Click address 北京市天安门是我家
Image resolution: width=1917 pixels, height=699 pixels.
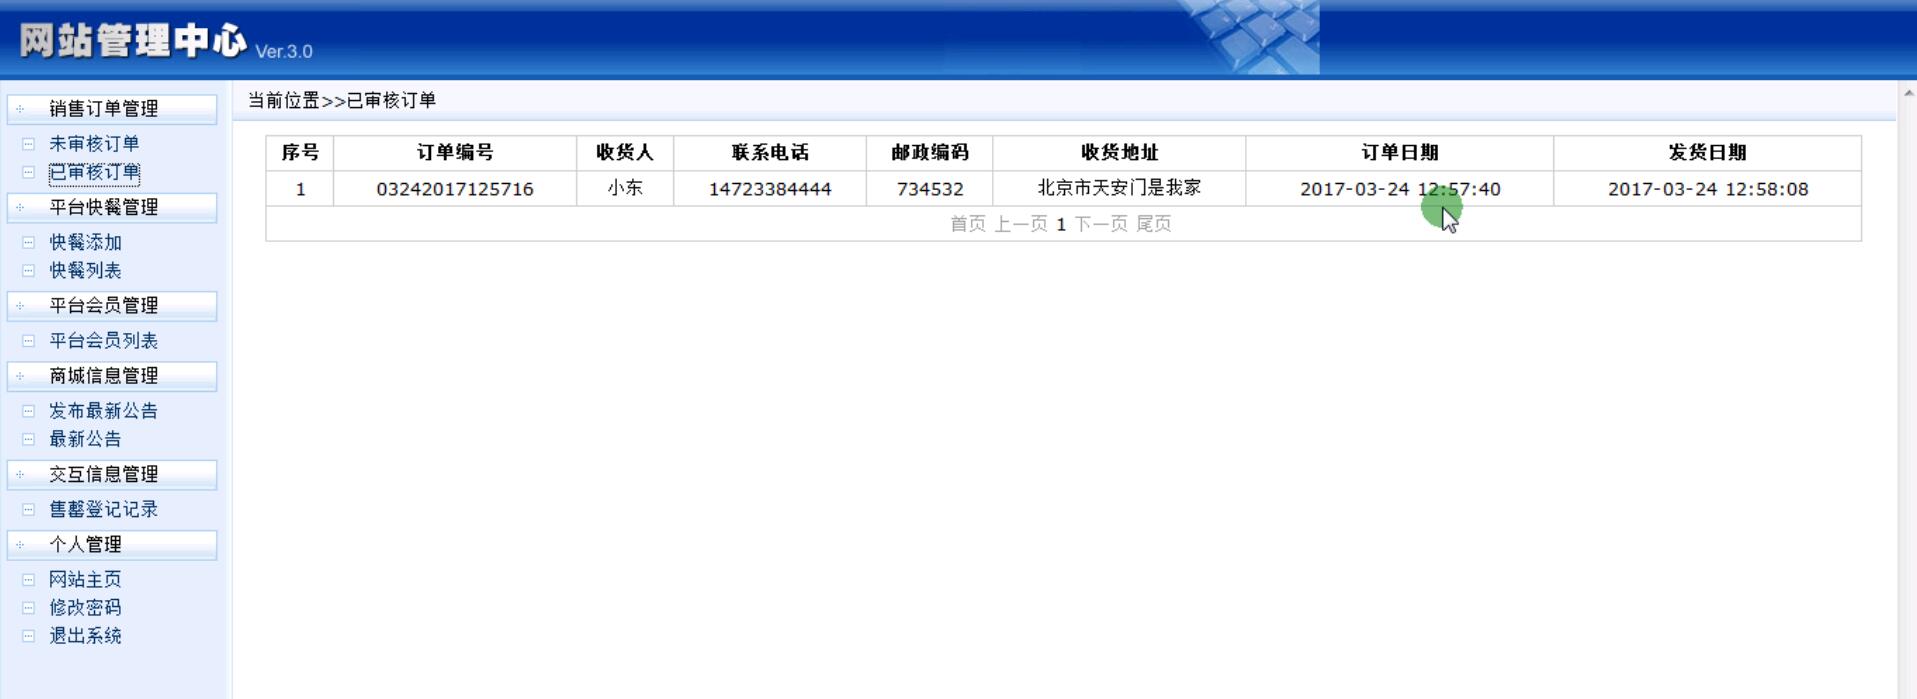pyautogui.click(x=1119, y=188)
